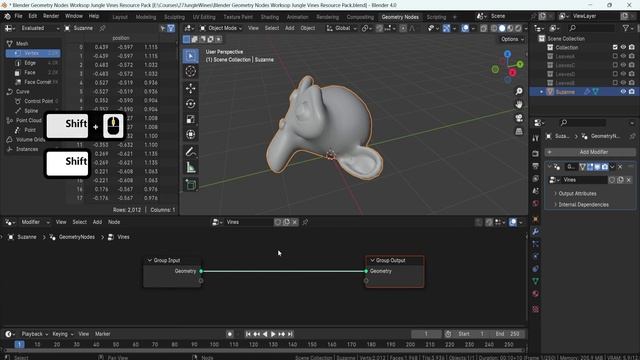This screenshot has height=360, width=640.
Task: Click Suzanne in the outliner
Action: coord(565,92)
